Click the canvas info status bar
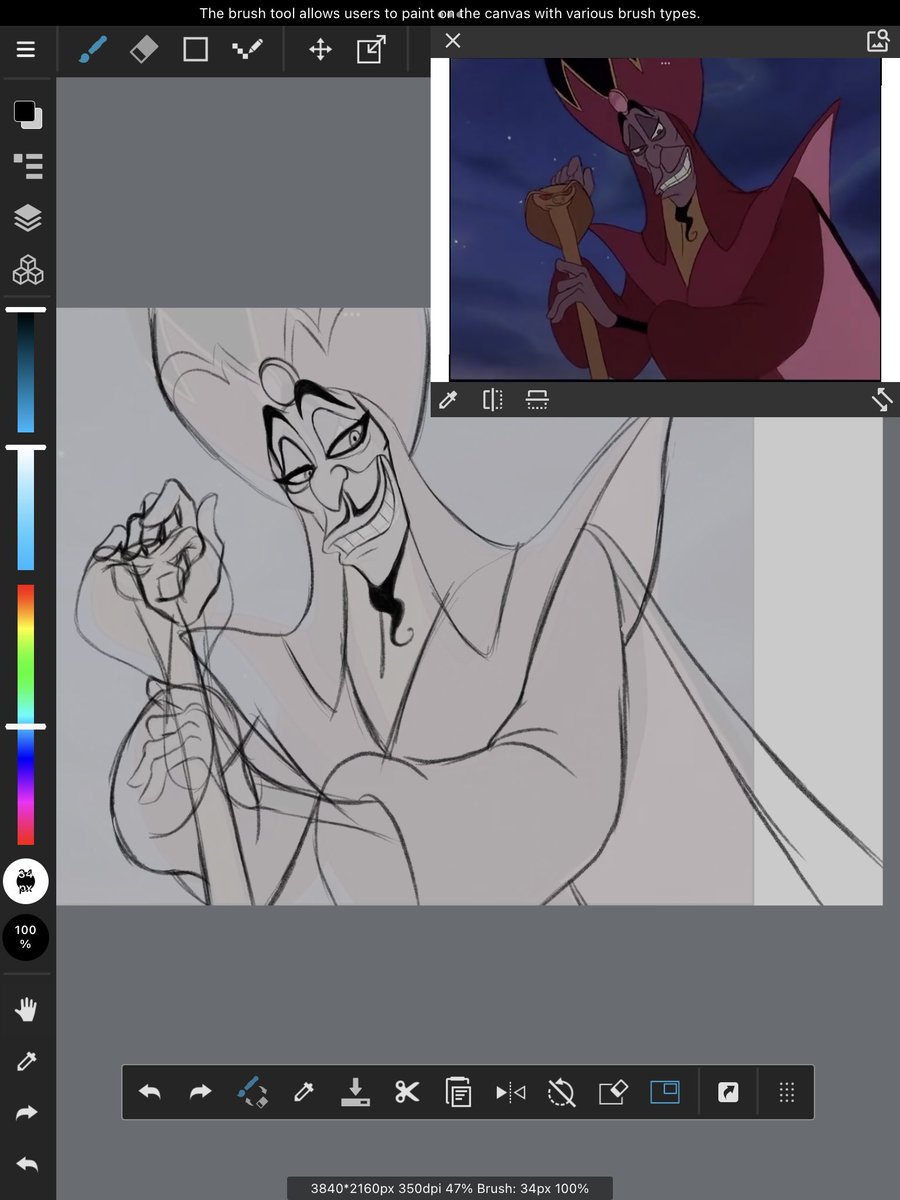 (x=450, y=1188)
